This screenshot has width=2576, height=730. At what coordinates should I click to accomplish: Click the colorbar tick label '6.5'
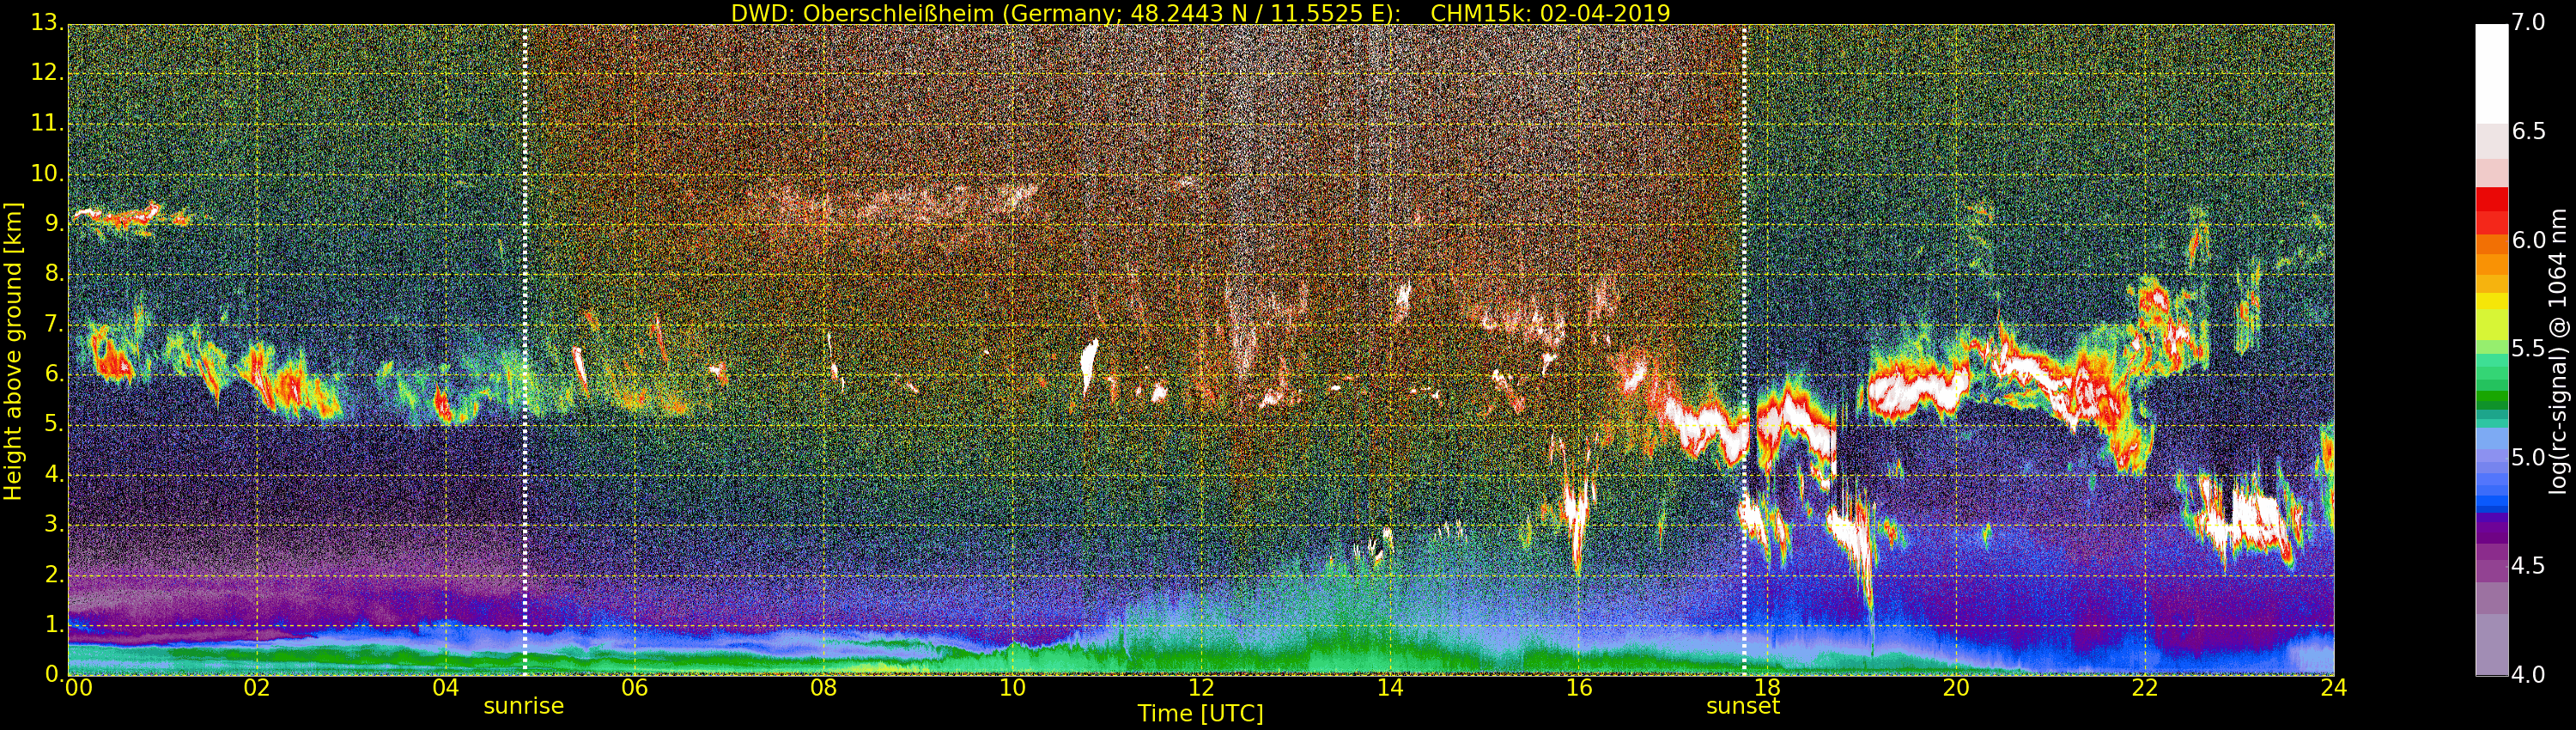click(2529, 131)
